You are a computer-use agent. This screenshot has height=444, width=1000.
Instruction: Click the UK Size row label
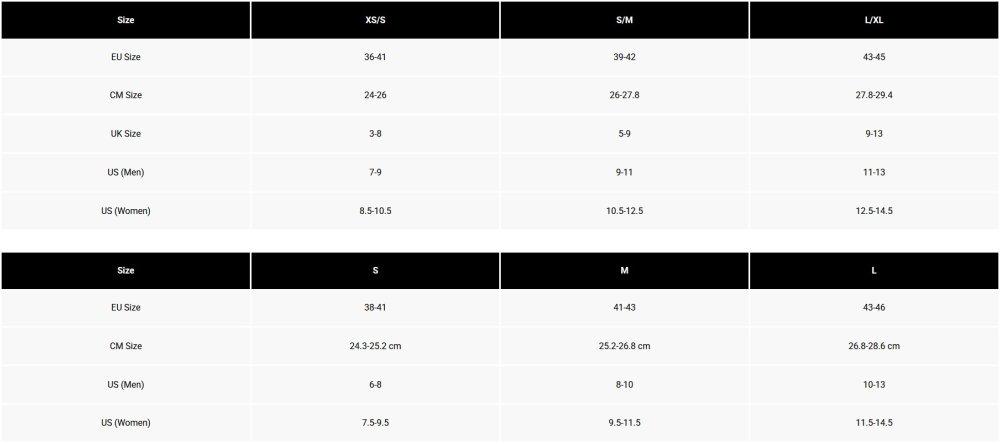click(125, 134)
